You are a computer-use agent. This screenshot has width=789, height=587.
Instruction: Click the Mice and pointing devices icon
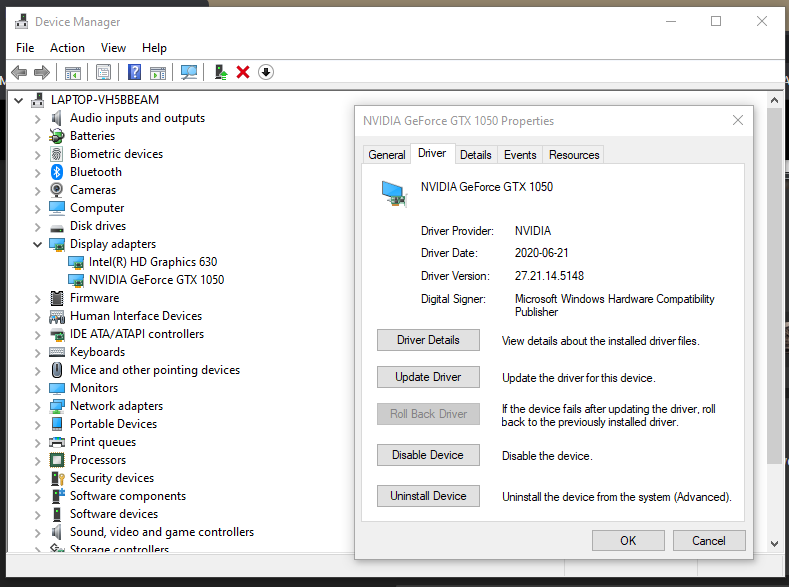coord(57,370)
